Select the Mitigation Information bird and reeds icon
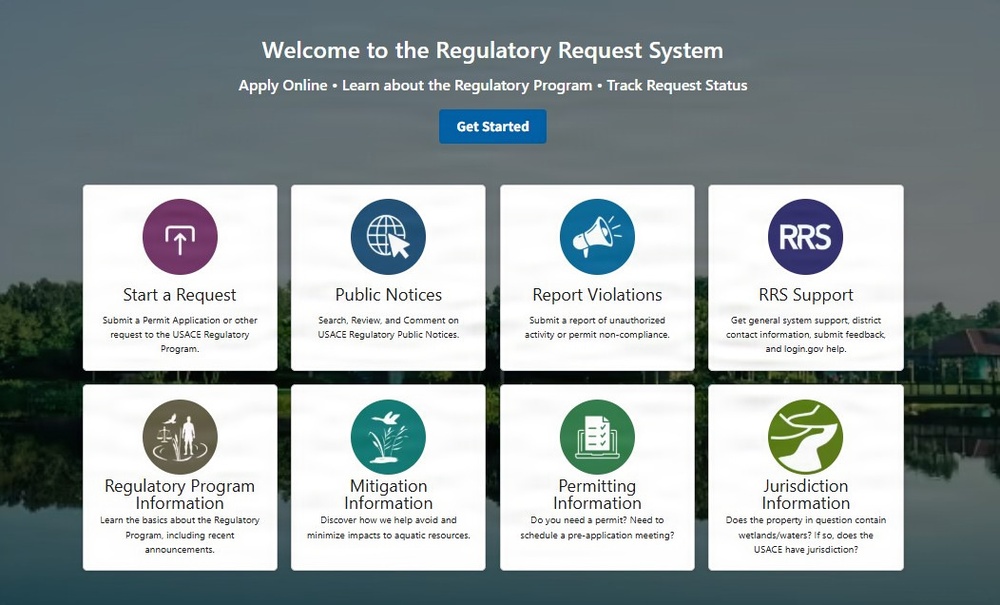This screenshot has height=605, width=1000. [388, 437]
